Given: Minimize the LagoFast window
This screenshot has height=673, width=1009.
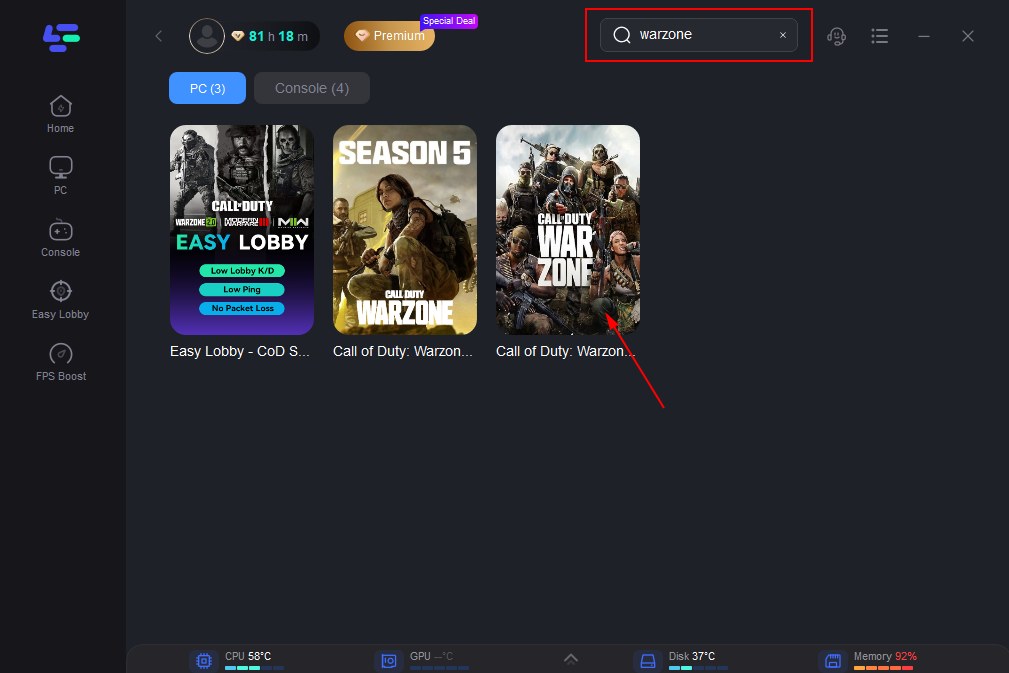Looking at the screenshot, I should point(924,36).
